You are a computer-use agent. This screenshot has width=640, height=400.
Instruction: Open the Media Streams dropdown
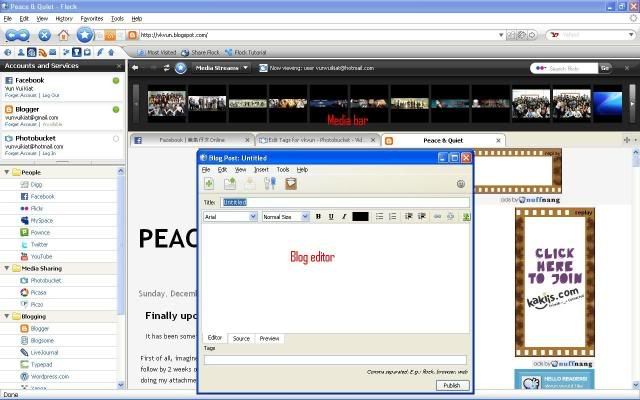(222, 68)
